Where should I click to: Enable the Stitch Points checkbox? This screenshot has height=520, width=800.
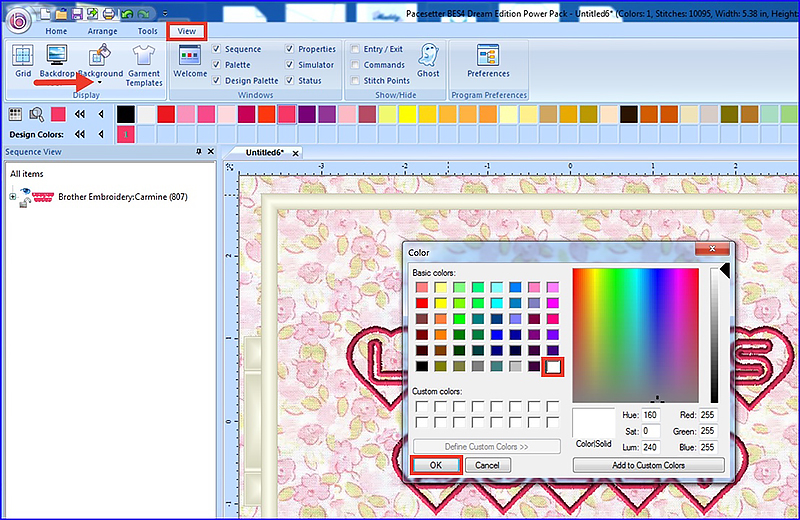(x=356, y=80)
